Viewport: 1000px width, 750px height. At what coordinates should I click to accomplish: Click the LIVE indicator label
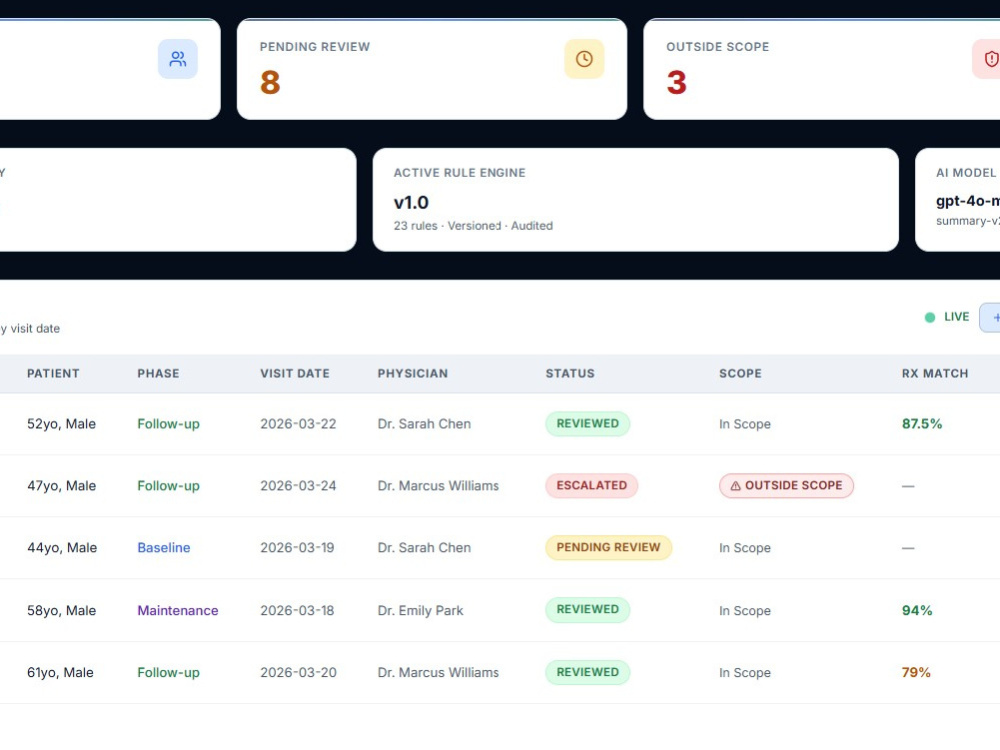(x=957, y=317)
